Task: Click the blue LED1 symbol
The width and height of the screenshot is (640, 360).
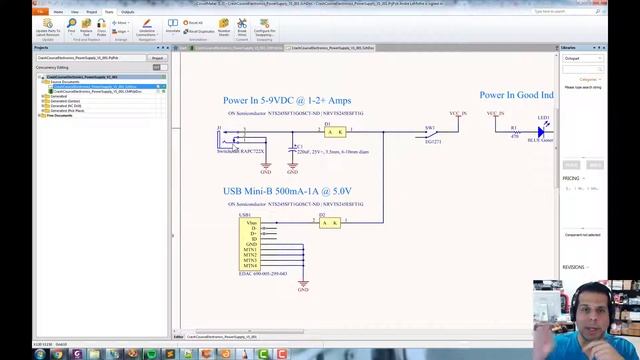Action: tap(541, 132)
